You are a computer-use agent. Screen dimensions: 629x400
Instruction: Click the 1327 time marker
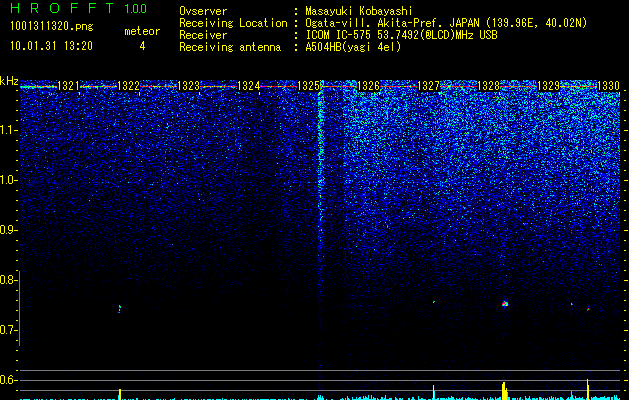pyautogui.click(x=428, y=86)
